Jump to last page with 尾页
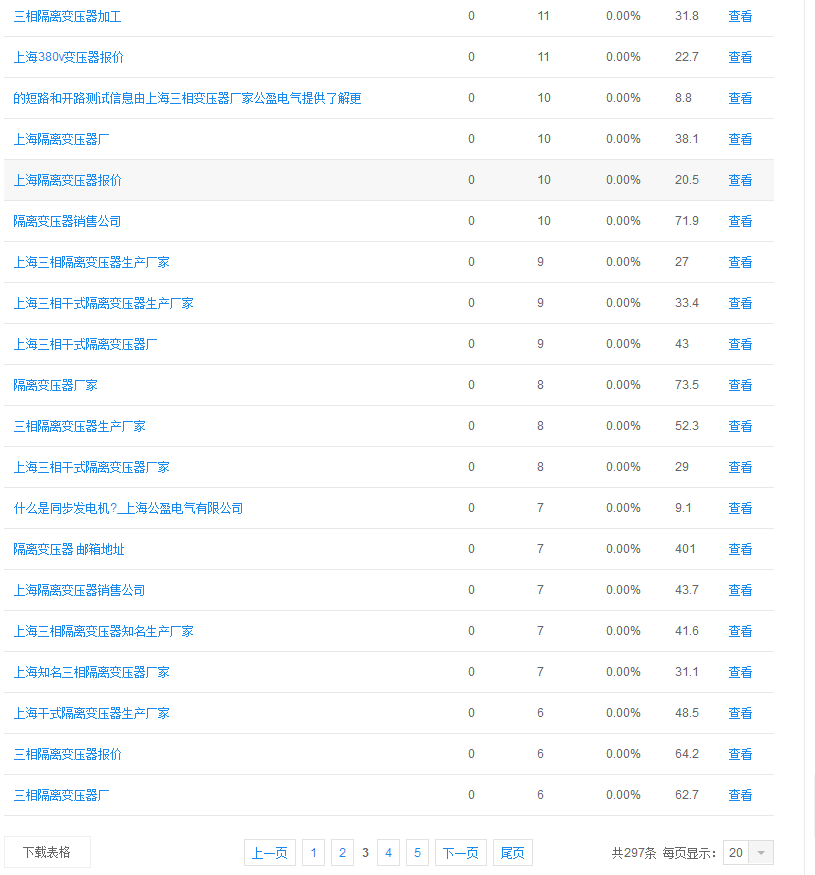 (512, 853)
